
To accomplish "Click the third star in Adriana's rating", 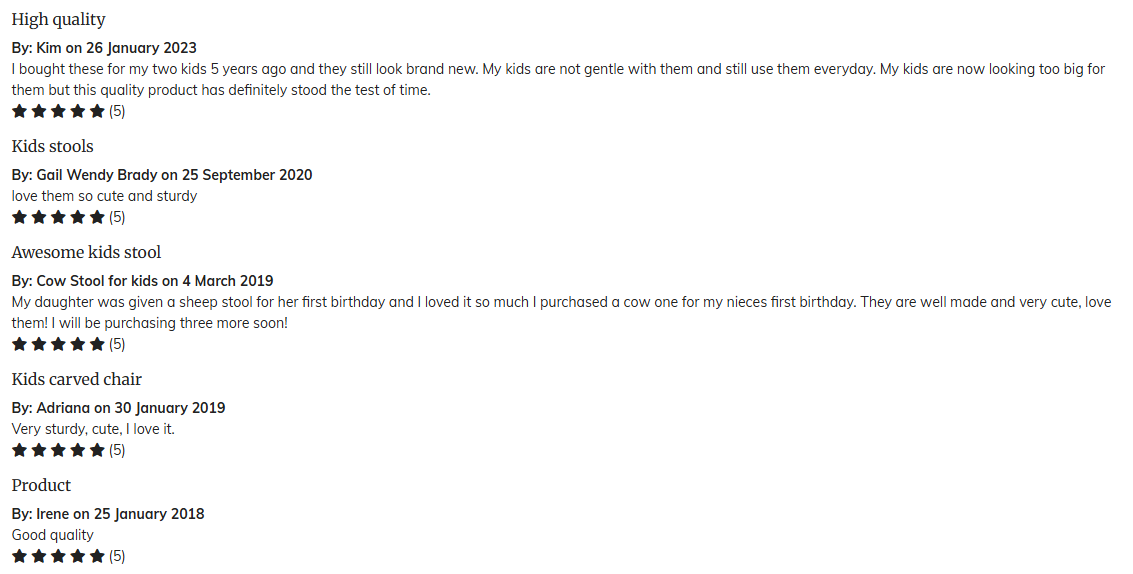I will tap(58, 450).
